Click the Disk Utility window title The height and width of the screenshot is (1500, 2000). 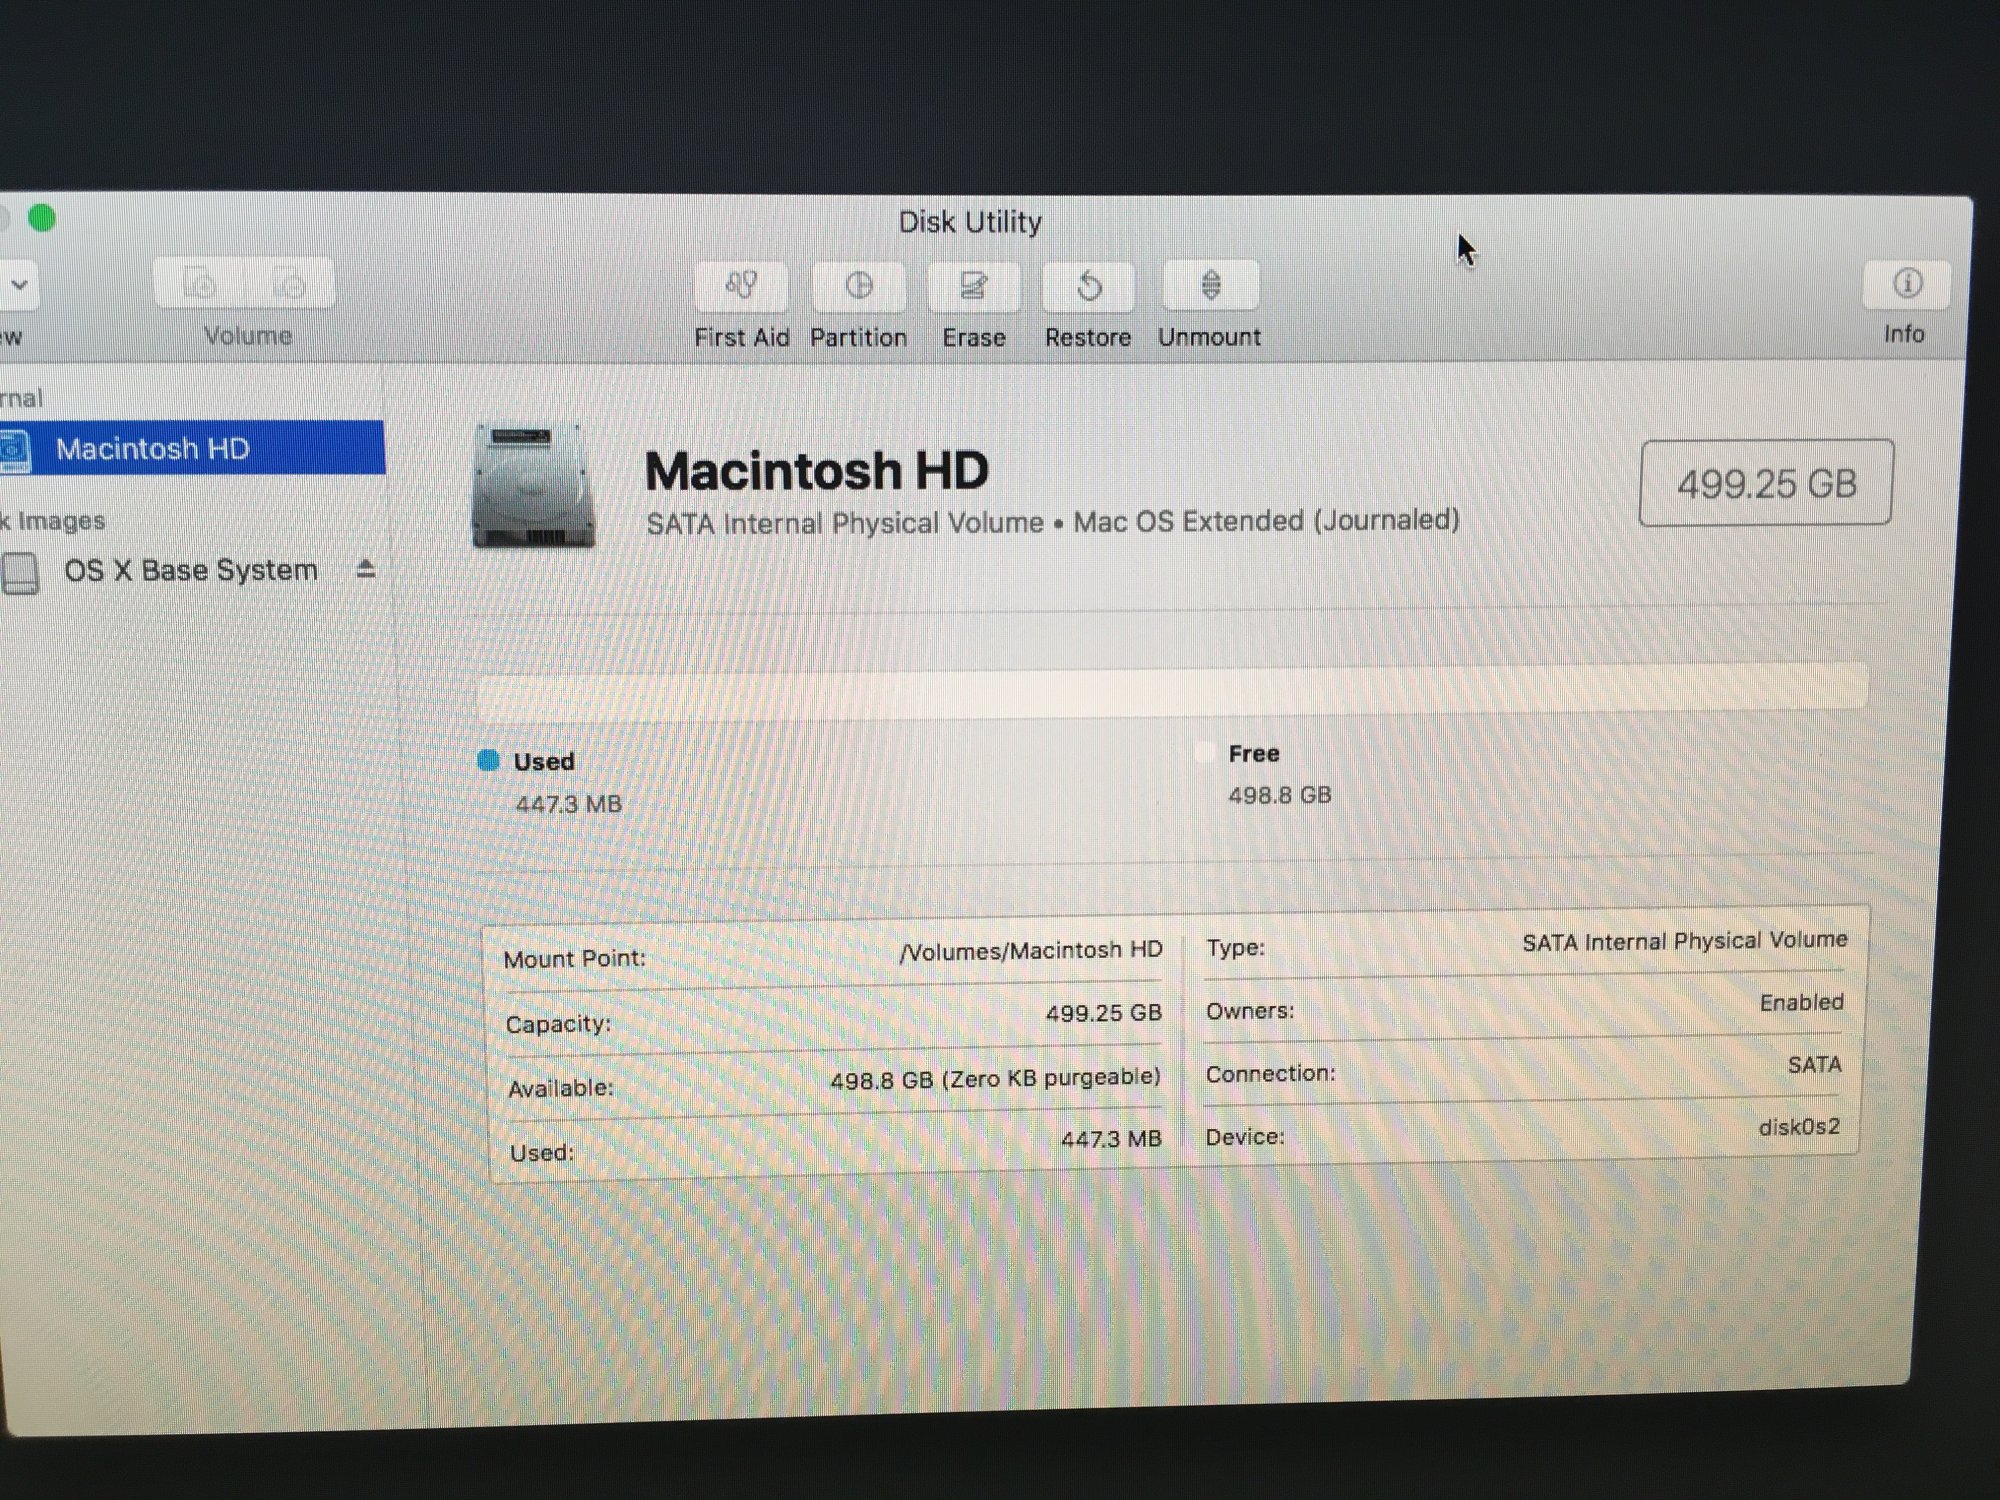(x=969, y=222)
